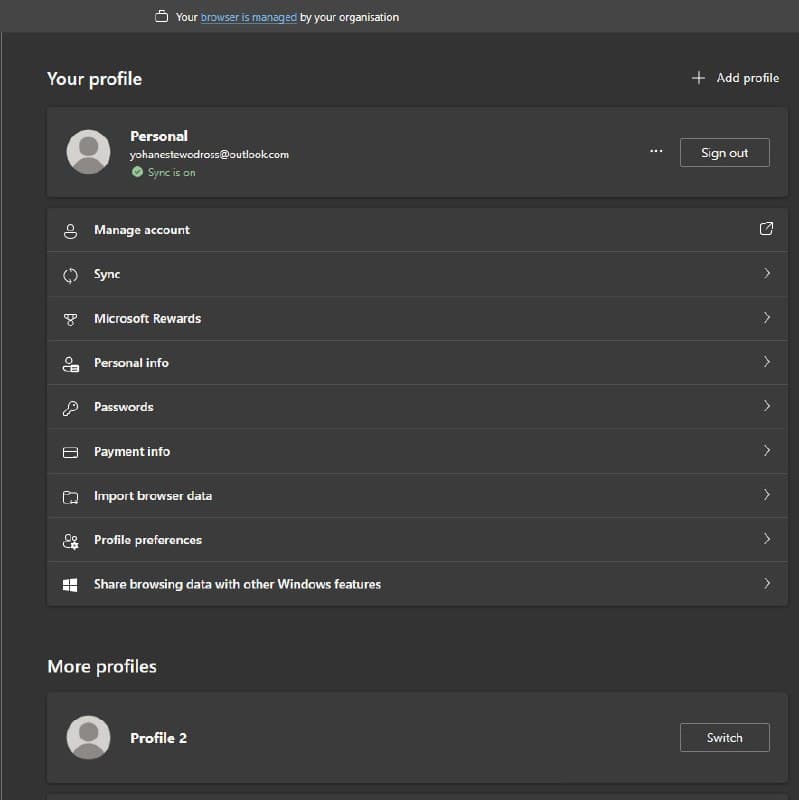799x800 pixels.
Task: Open Import browser data
Action: (417, 495)
